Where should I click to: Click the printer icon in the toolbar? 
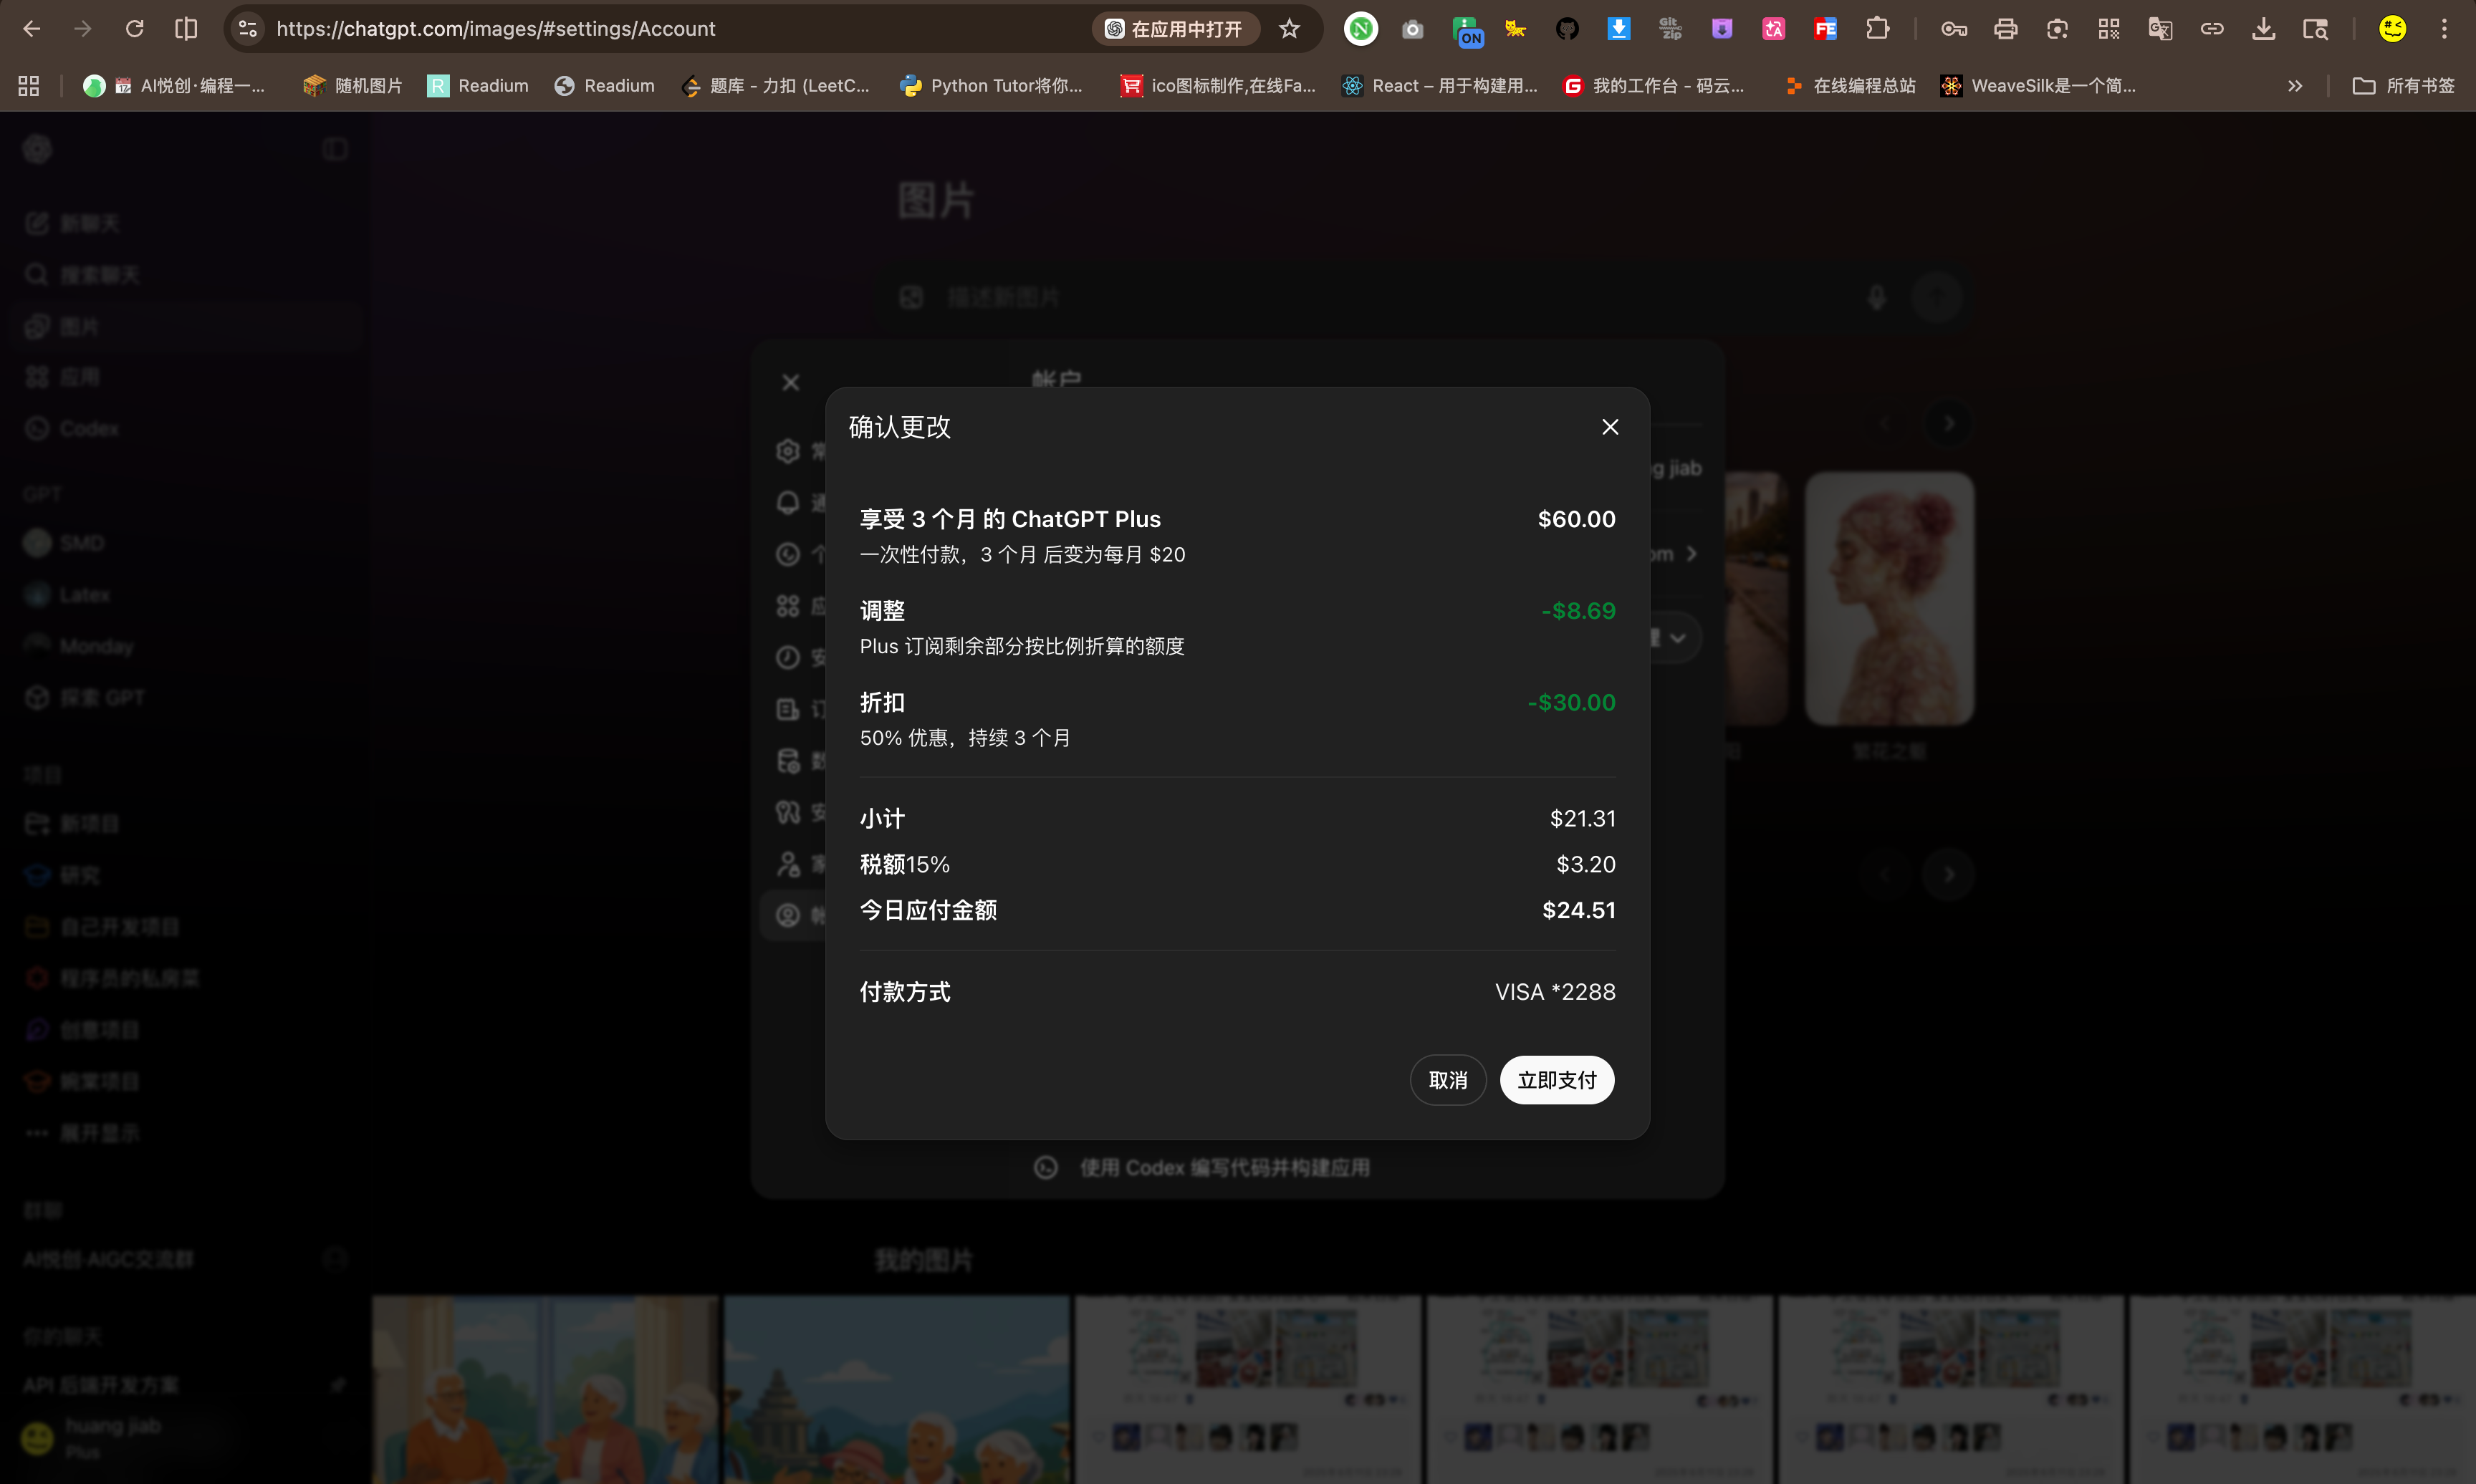[x=2005, y=29]
